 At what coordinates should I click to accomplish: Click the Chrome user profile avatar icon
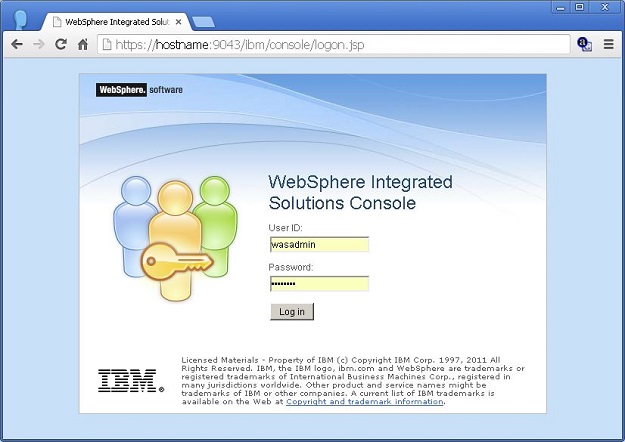20,20
